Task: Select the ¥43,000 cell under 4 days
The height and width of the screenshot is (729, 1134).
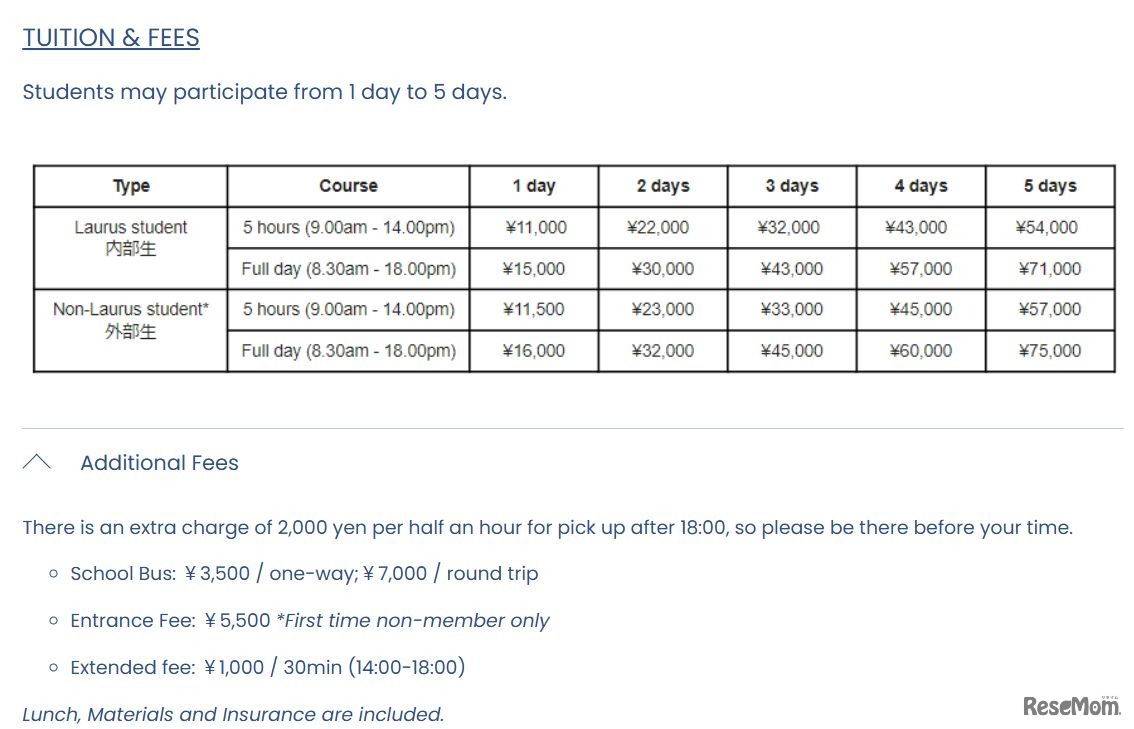Action: [921, 228]
